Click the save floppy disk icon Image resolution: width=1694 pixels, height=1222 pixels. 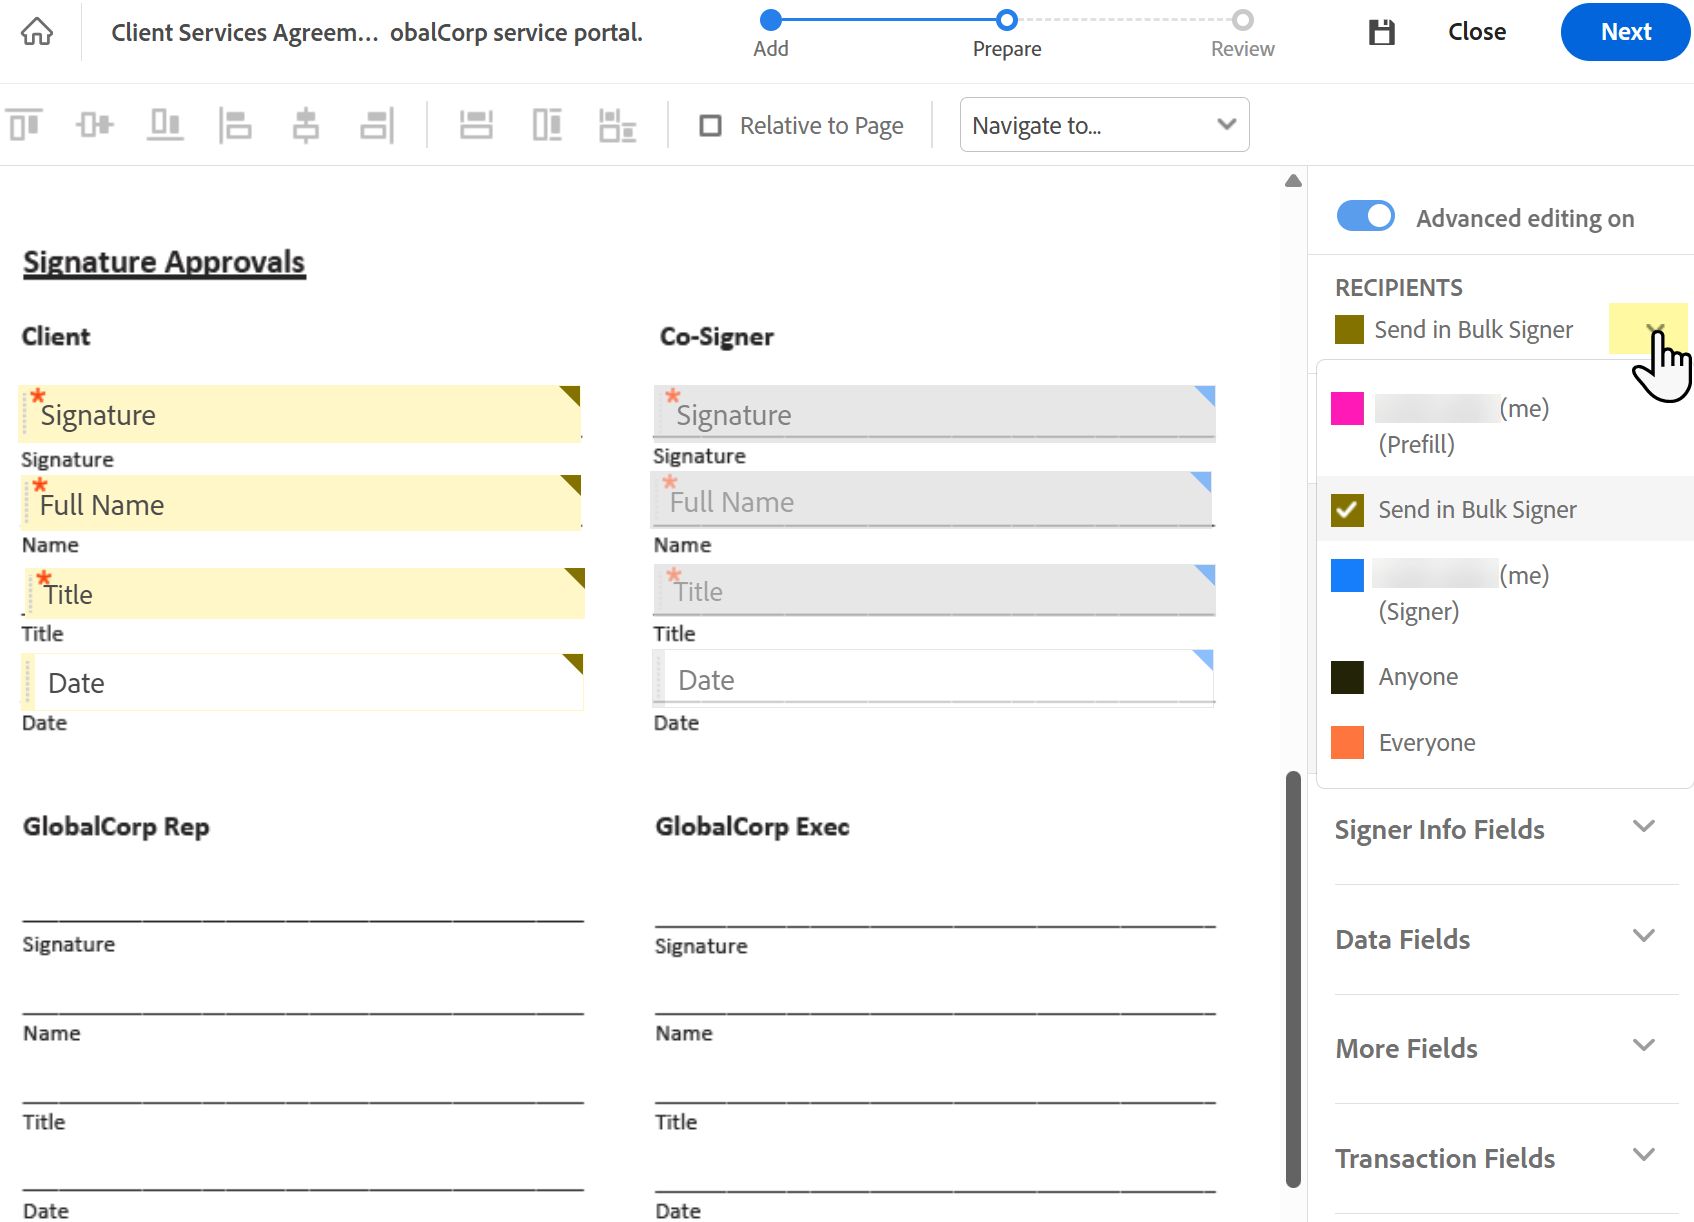pyautogui.click(x=1382, y=32)
